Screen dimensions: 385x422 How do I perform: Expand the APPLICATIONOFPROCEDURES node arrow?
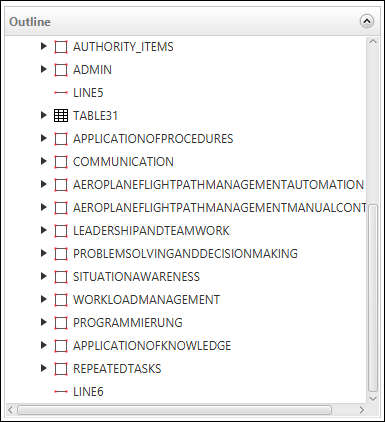(43, 138)
